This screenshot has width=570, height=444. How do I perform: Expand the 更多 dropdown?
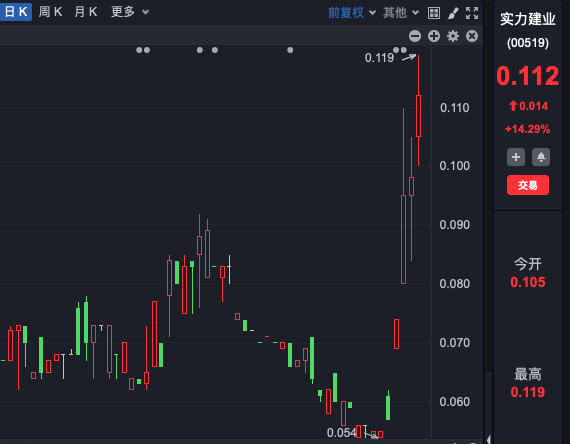pos(130,12)
